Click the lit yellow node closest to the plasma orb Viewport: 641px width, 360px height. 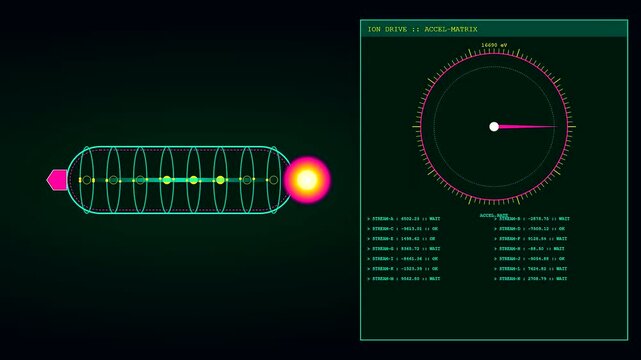[220, 180]
